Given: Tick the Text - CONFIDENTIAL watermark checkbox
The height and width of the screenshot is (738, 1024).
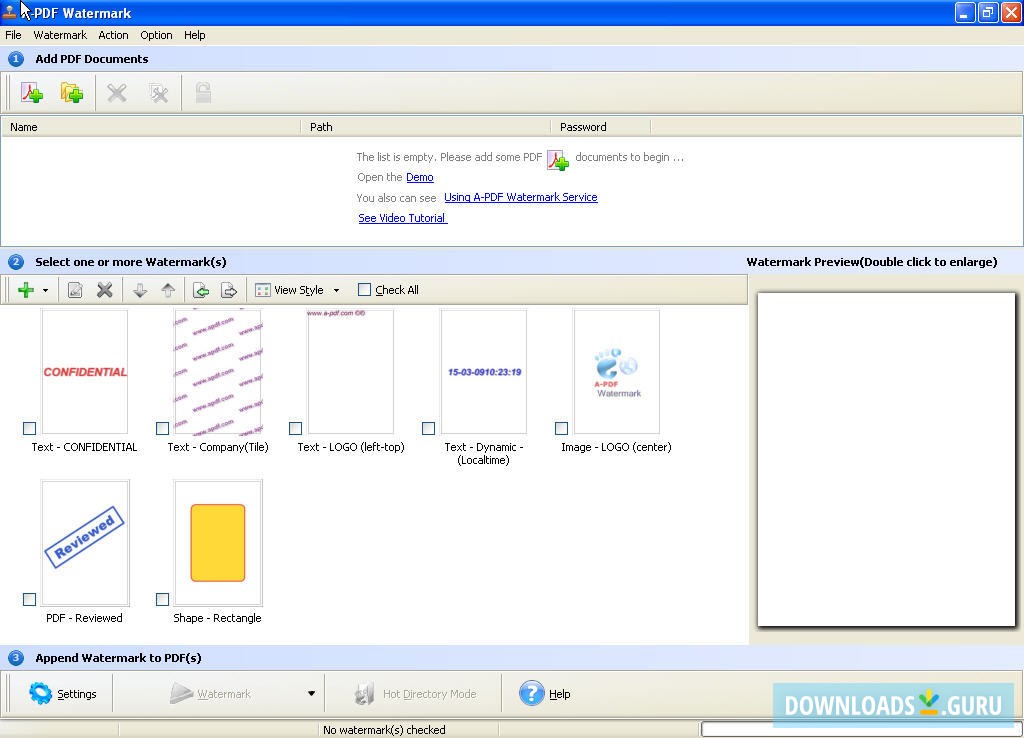Looking at the screenshot, I should 30,428.
